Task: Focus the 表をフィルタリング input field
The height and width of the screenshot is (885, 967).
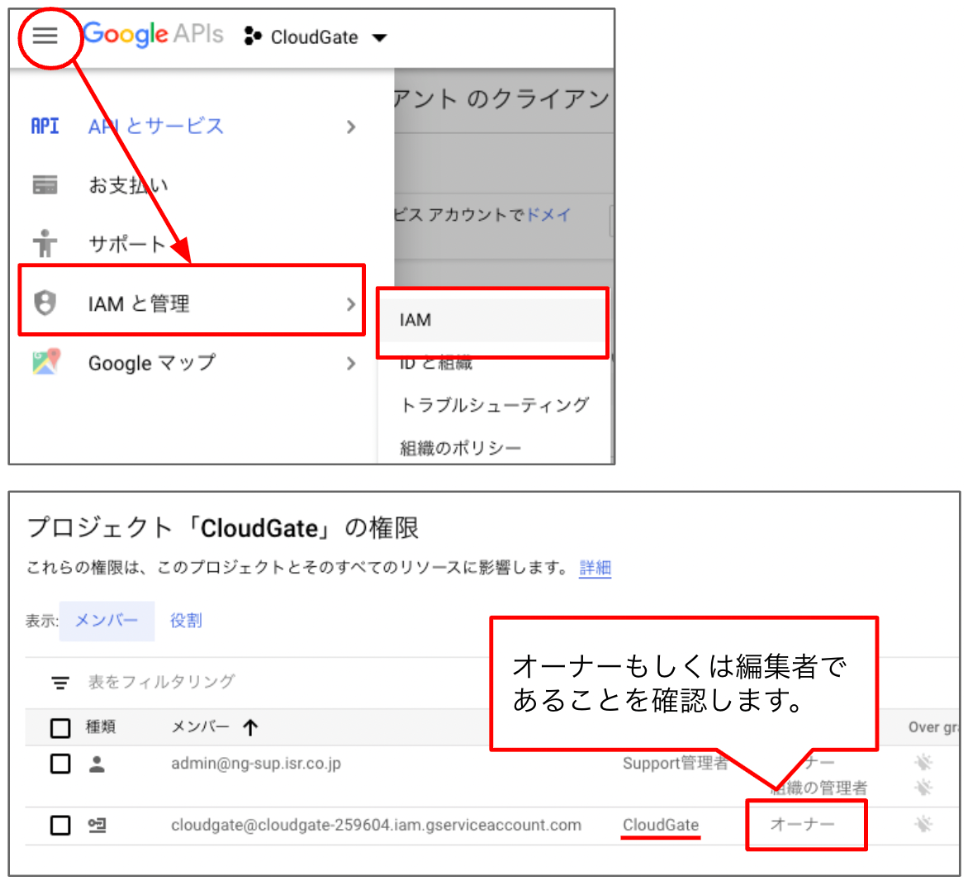Action: click(x=162, y=681)
